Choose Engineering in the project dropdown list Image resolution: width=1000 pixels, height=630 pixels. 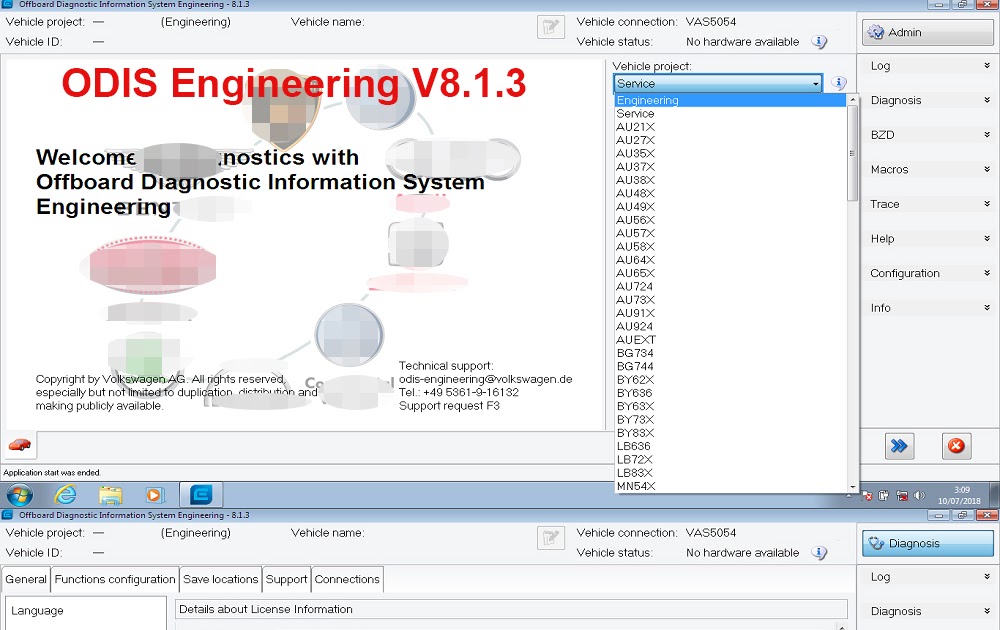[x=730, y=100]
